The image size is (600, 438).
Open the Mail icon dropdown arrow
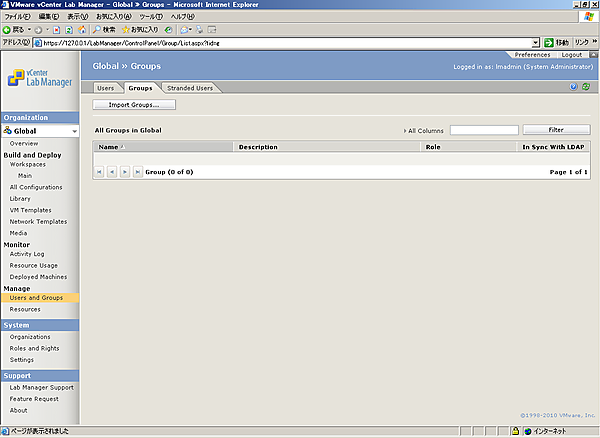[190, 30]
